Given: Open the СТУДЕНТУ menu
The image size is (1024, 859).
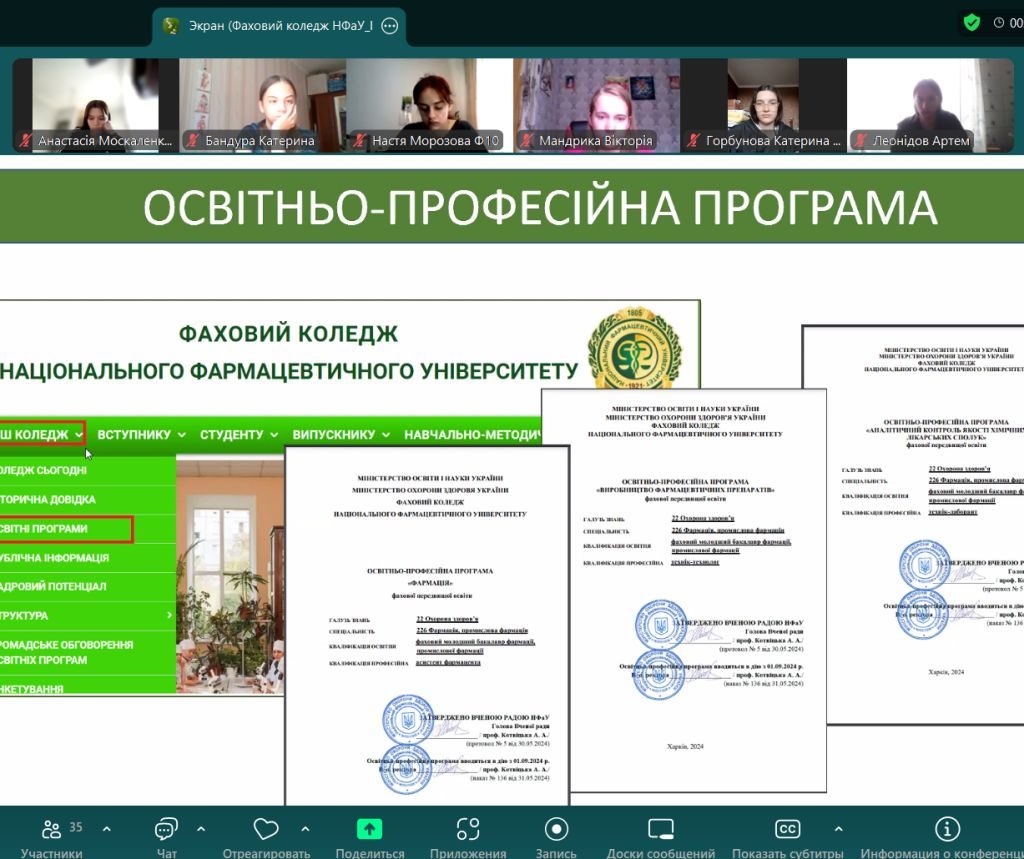Looking at the screenshot, I should click(x=239, y=434).
